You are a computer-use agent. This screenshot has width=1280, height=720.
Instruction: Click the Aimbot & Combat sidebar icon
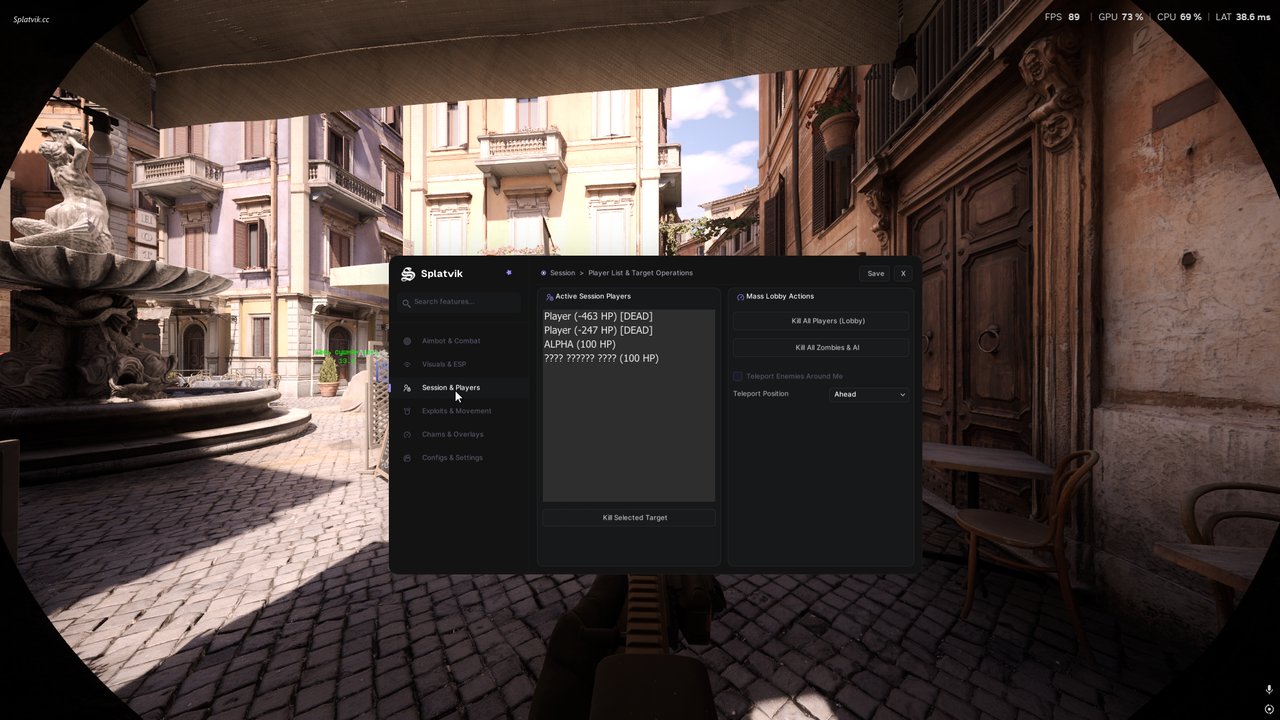click(407, 341)
